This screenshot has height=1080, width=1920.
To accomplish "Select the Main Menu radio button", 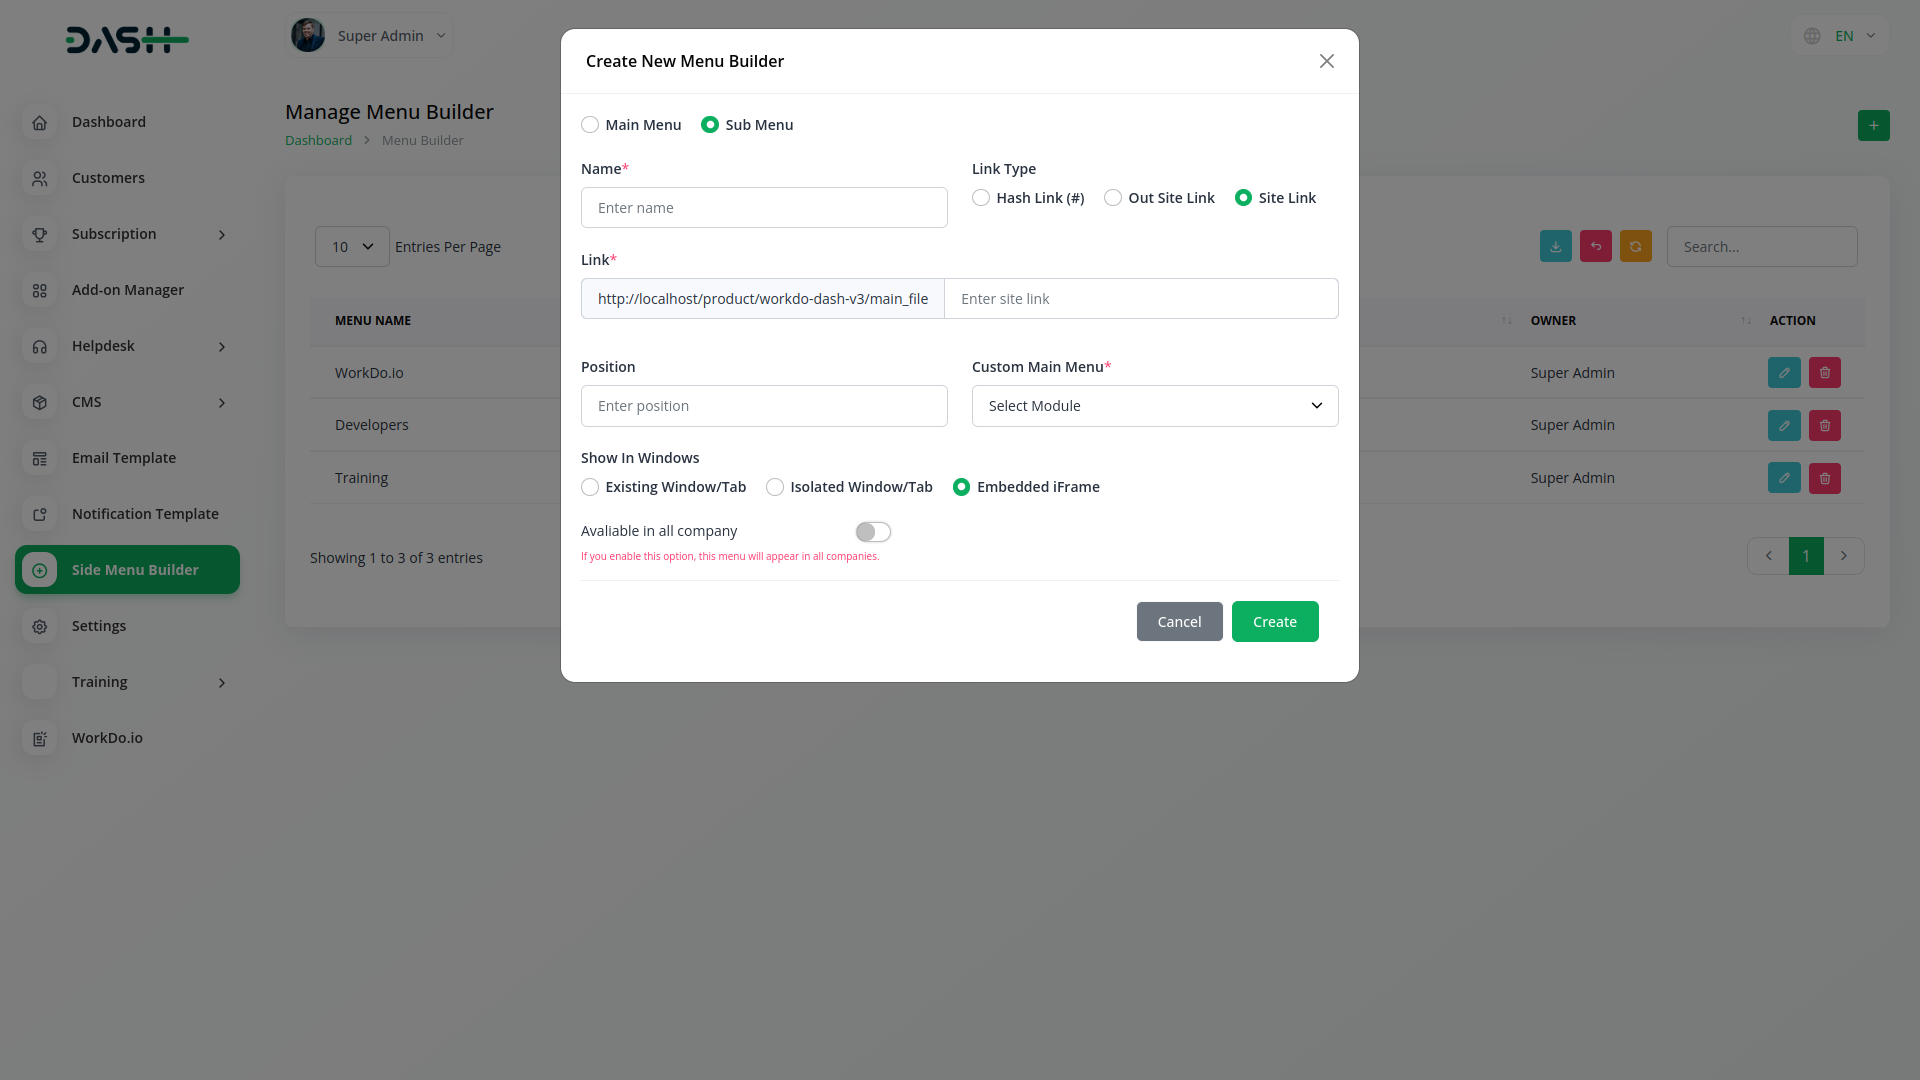I will point(590,125).
